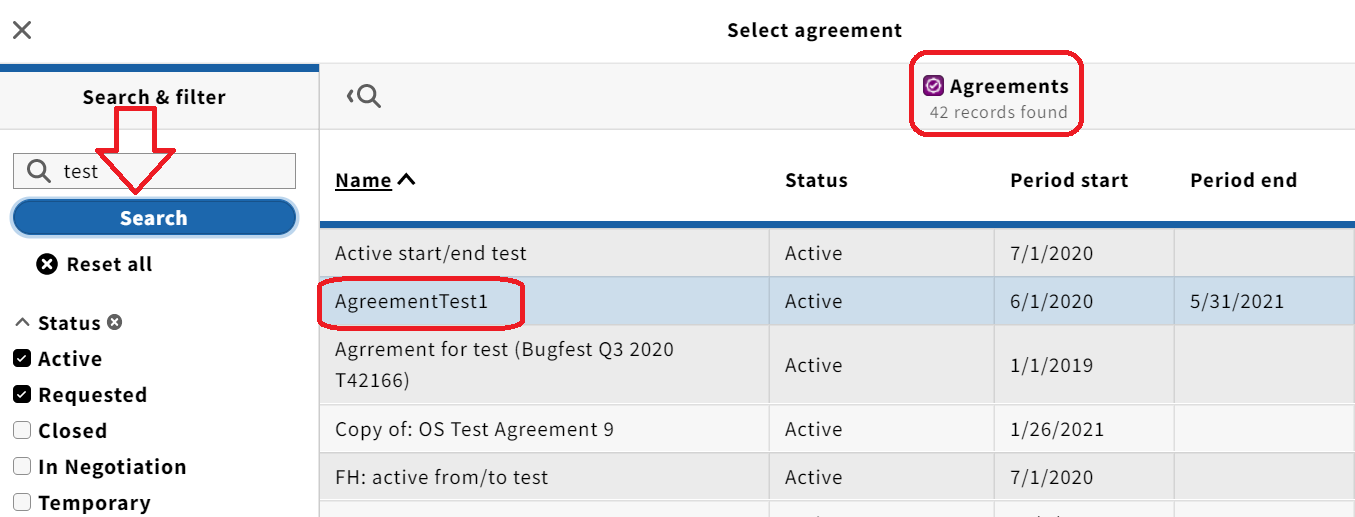Focus the search text field containing test
The height and width of the screenshot is (517, 1355).
coord(154,171)
